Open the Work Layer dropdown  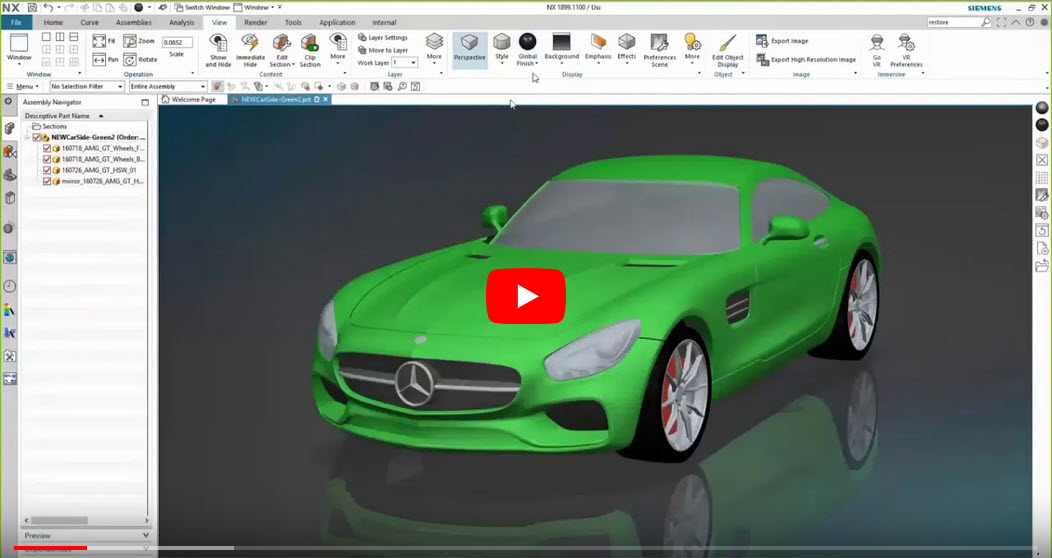pyautogui.click(x=405, y=62)
